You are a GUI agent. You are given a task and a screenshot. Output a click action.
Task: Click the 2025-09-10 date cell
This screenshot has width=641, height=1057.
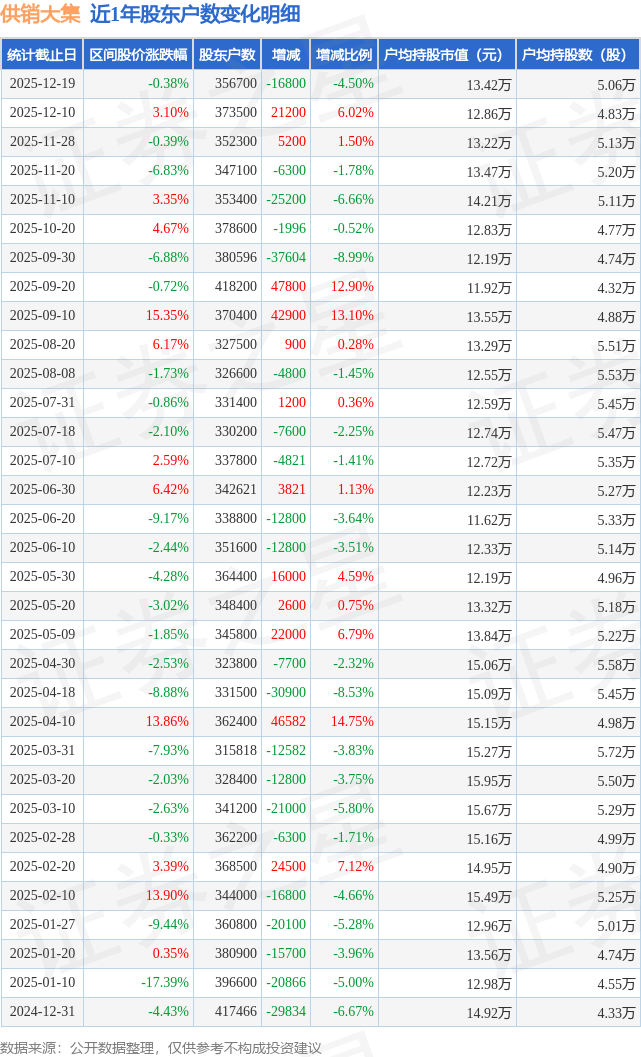41,316
